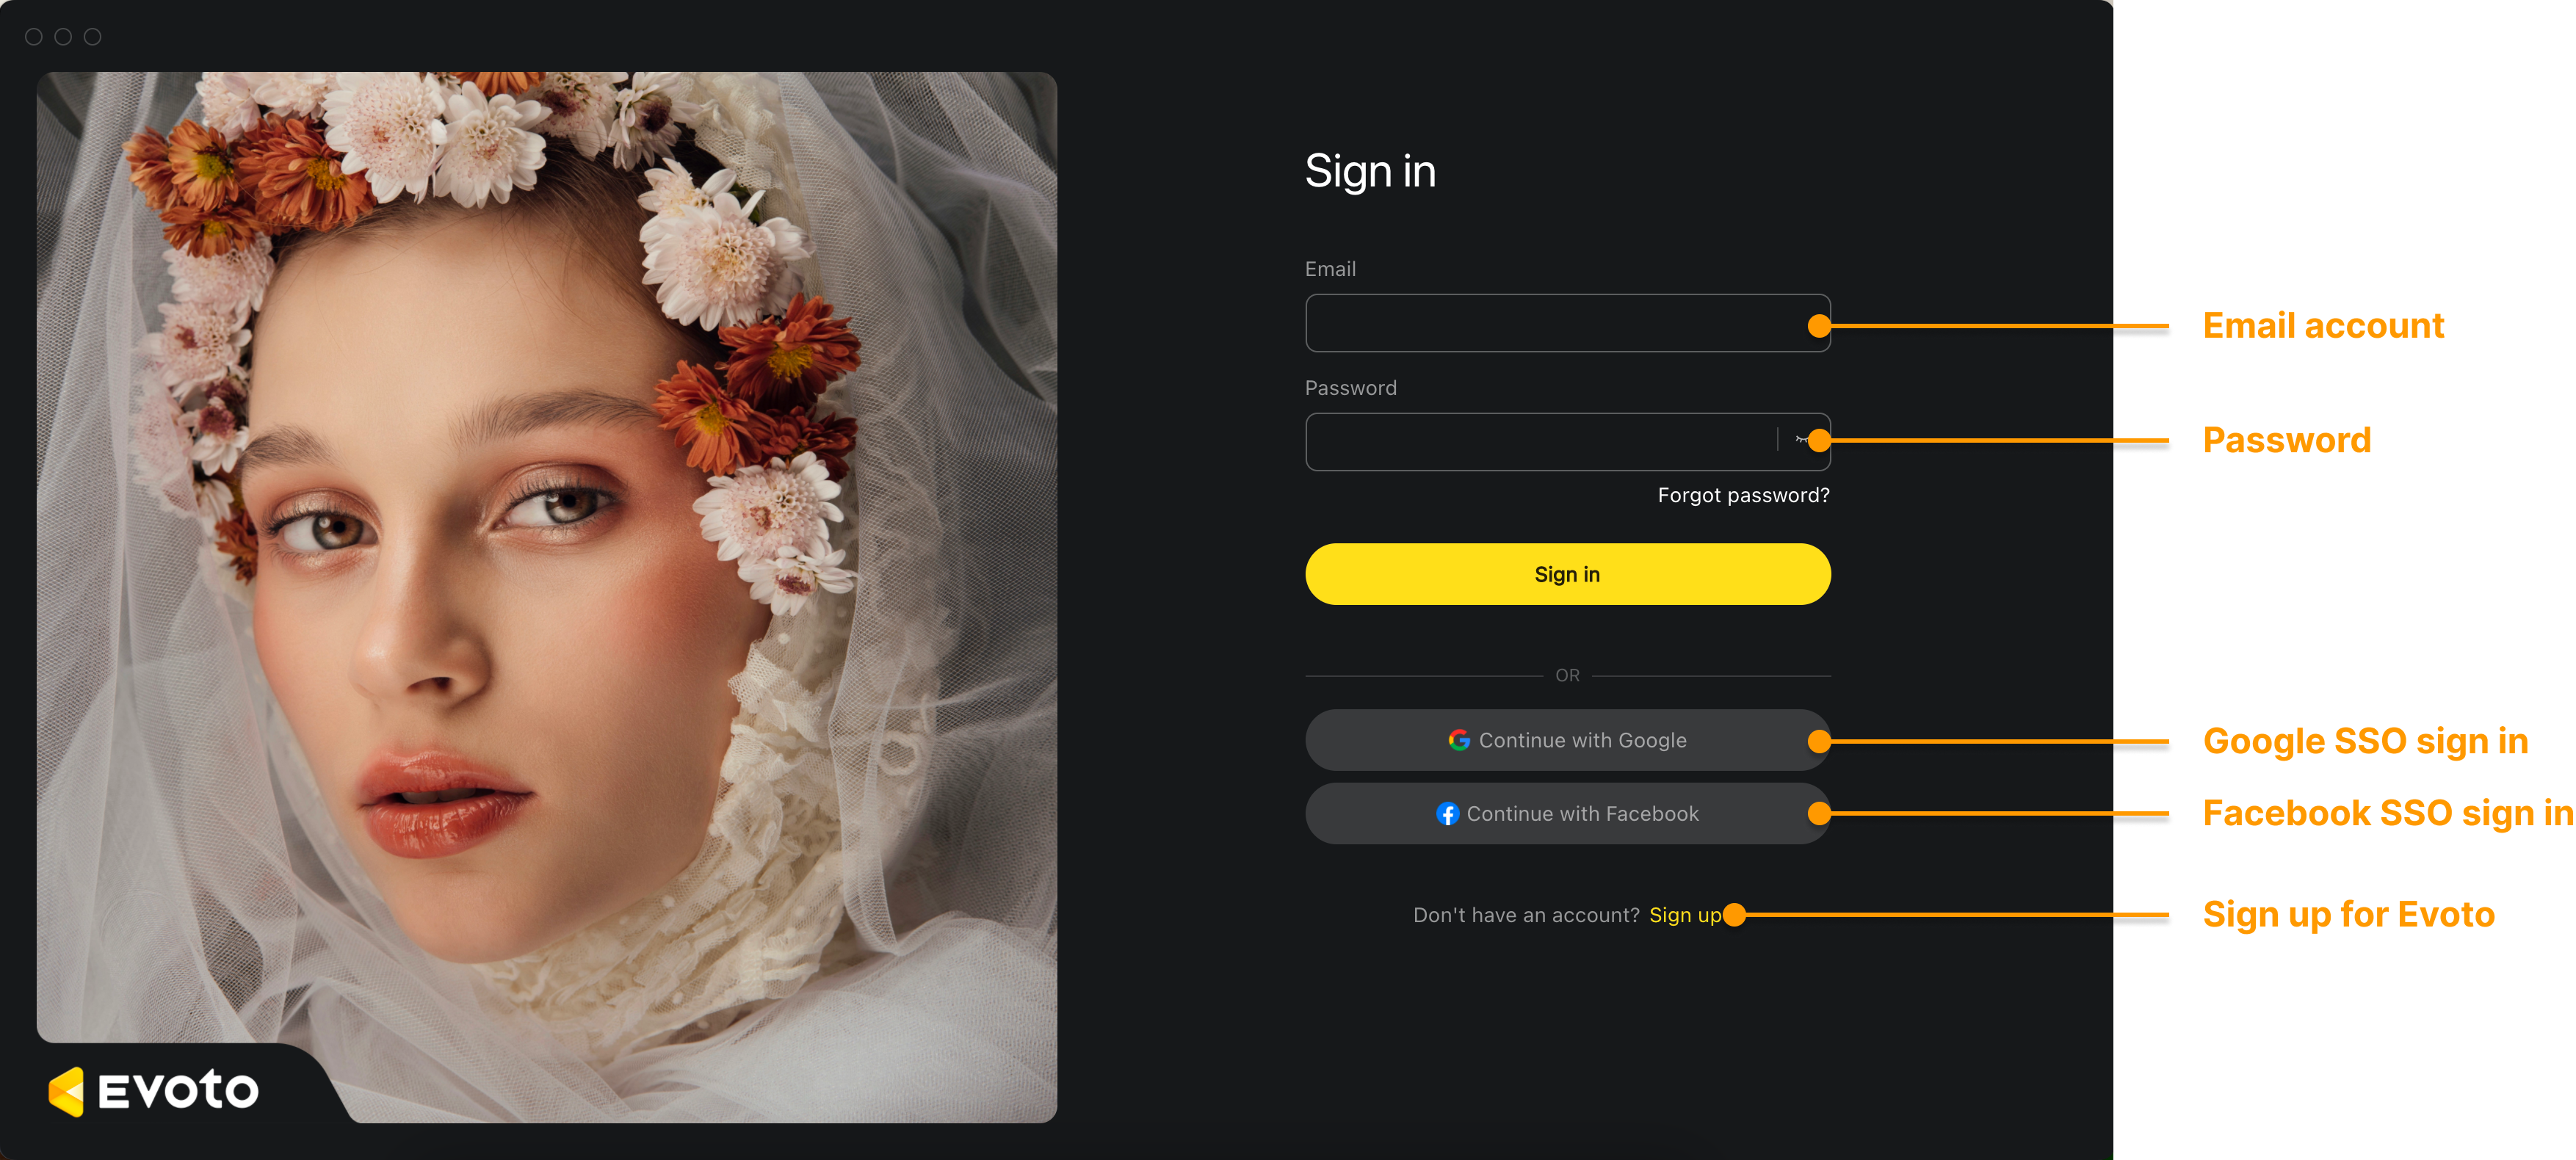Click the orange dot on the Google button
Viewport: 2576px width, 1160px height.
(1819, 741)
